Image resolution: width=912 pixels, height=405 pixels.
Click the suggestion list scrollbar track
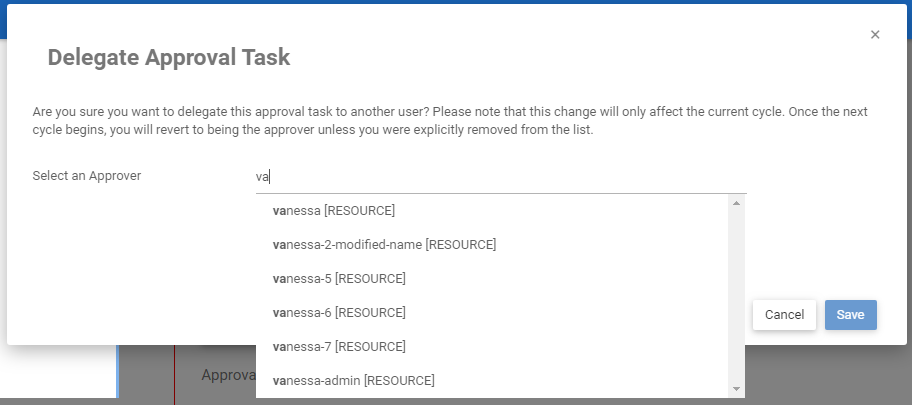point(737,300)
